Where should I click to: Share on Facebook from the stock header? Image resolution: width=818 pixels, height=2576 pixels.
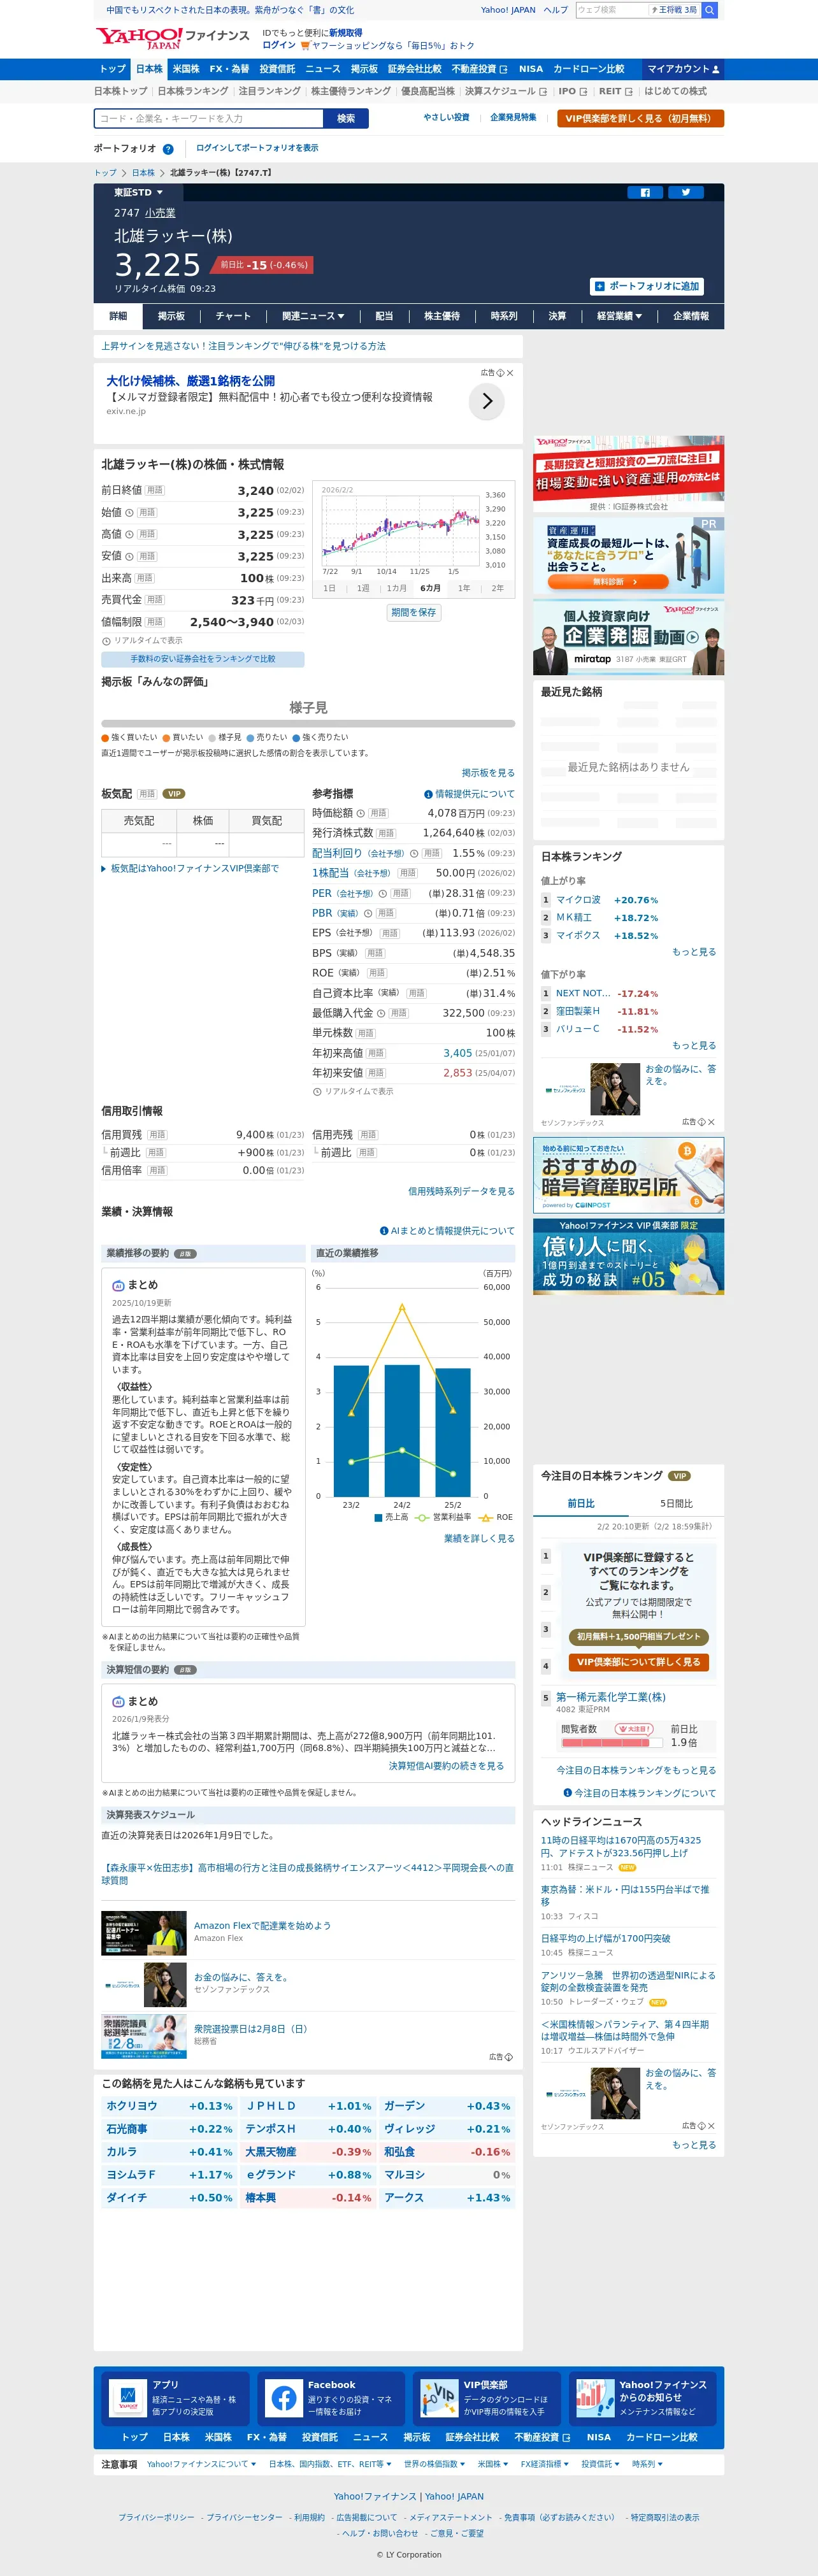pyautogui.click(x=645, y=193)
